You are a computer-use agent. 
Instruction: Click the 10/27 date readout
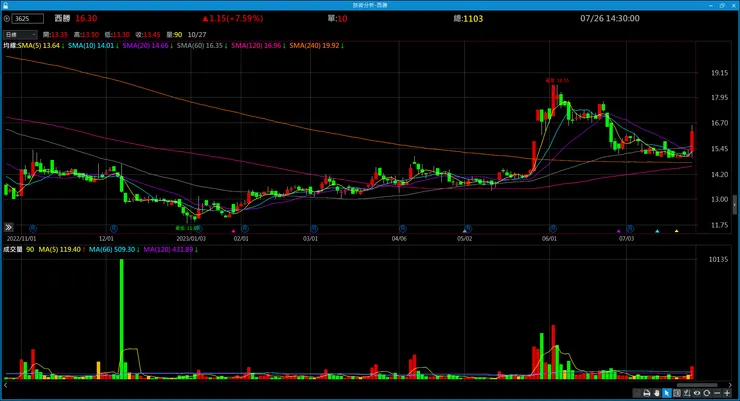point(197,34)
